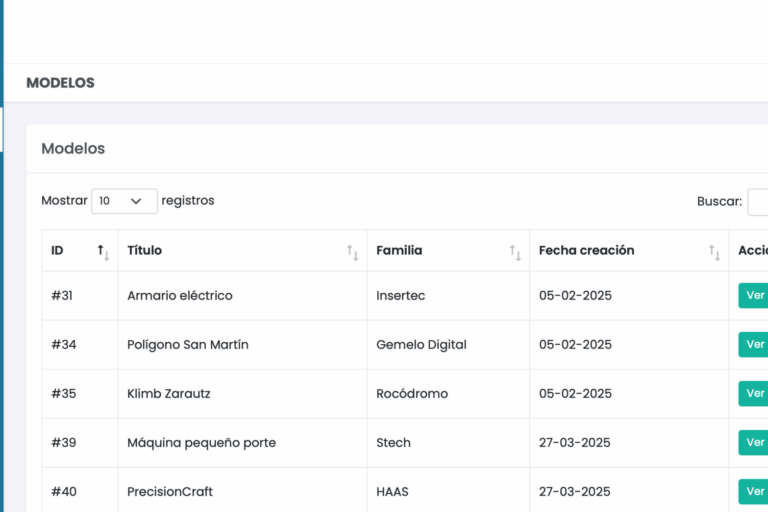The height and width of the screenshot is (512, 768).
Task: Select the #31 ID cell
Action: pyautogui.click(x=62, y=296)
